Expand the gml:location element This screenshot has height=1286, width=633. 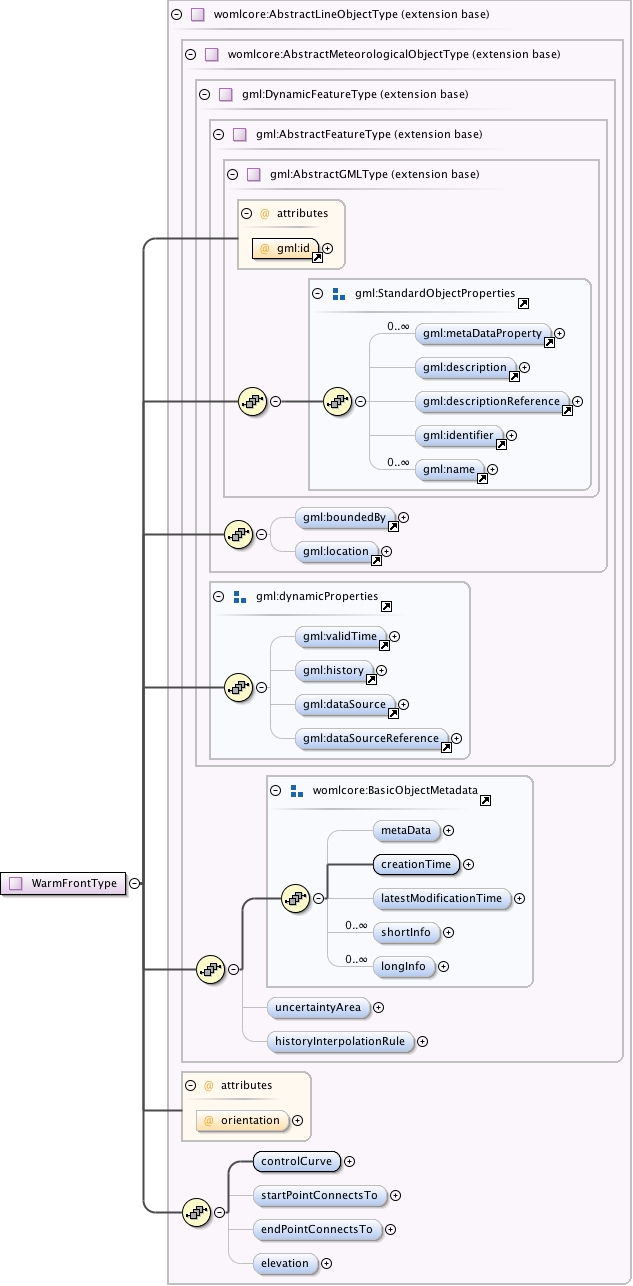pyautogui.click(x=386, y=551)
